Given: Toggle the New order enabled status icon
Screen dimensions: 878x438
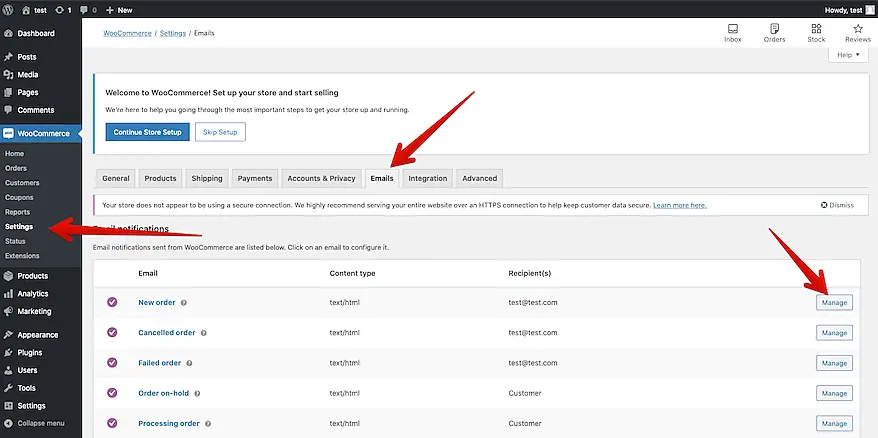Looking at the screenshot, I should (112, 302).
